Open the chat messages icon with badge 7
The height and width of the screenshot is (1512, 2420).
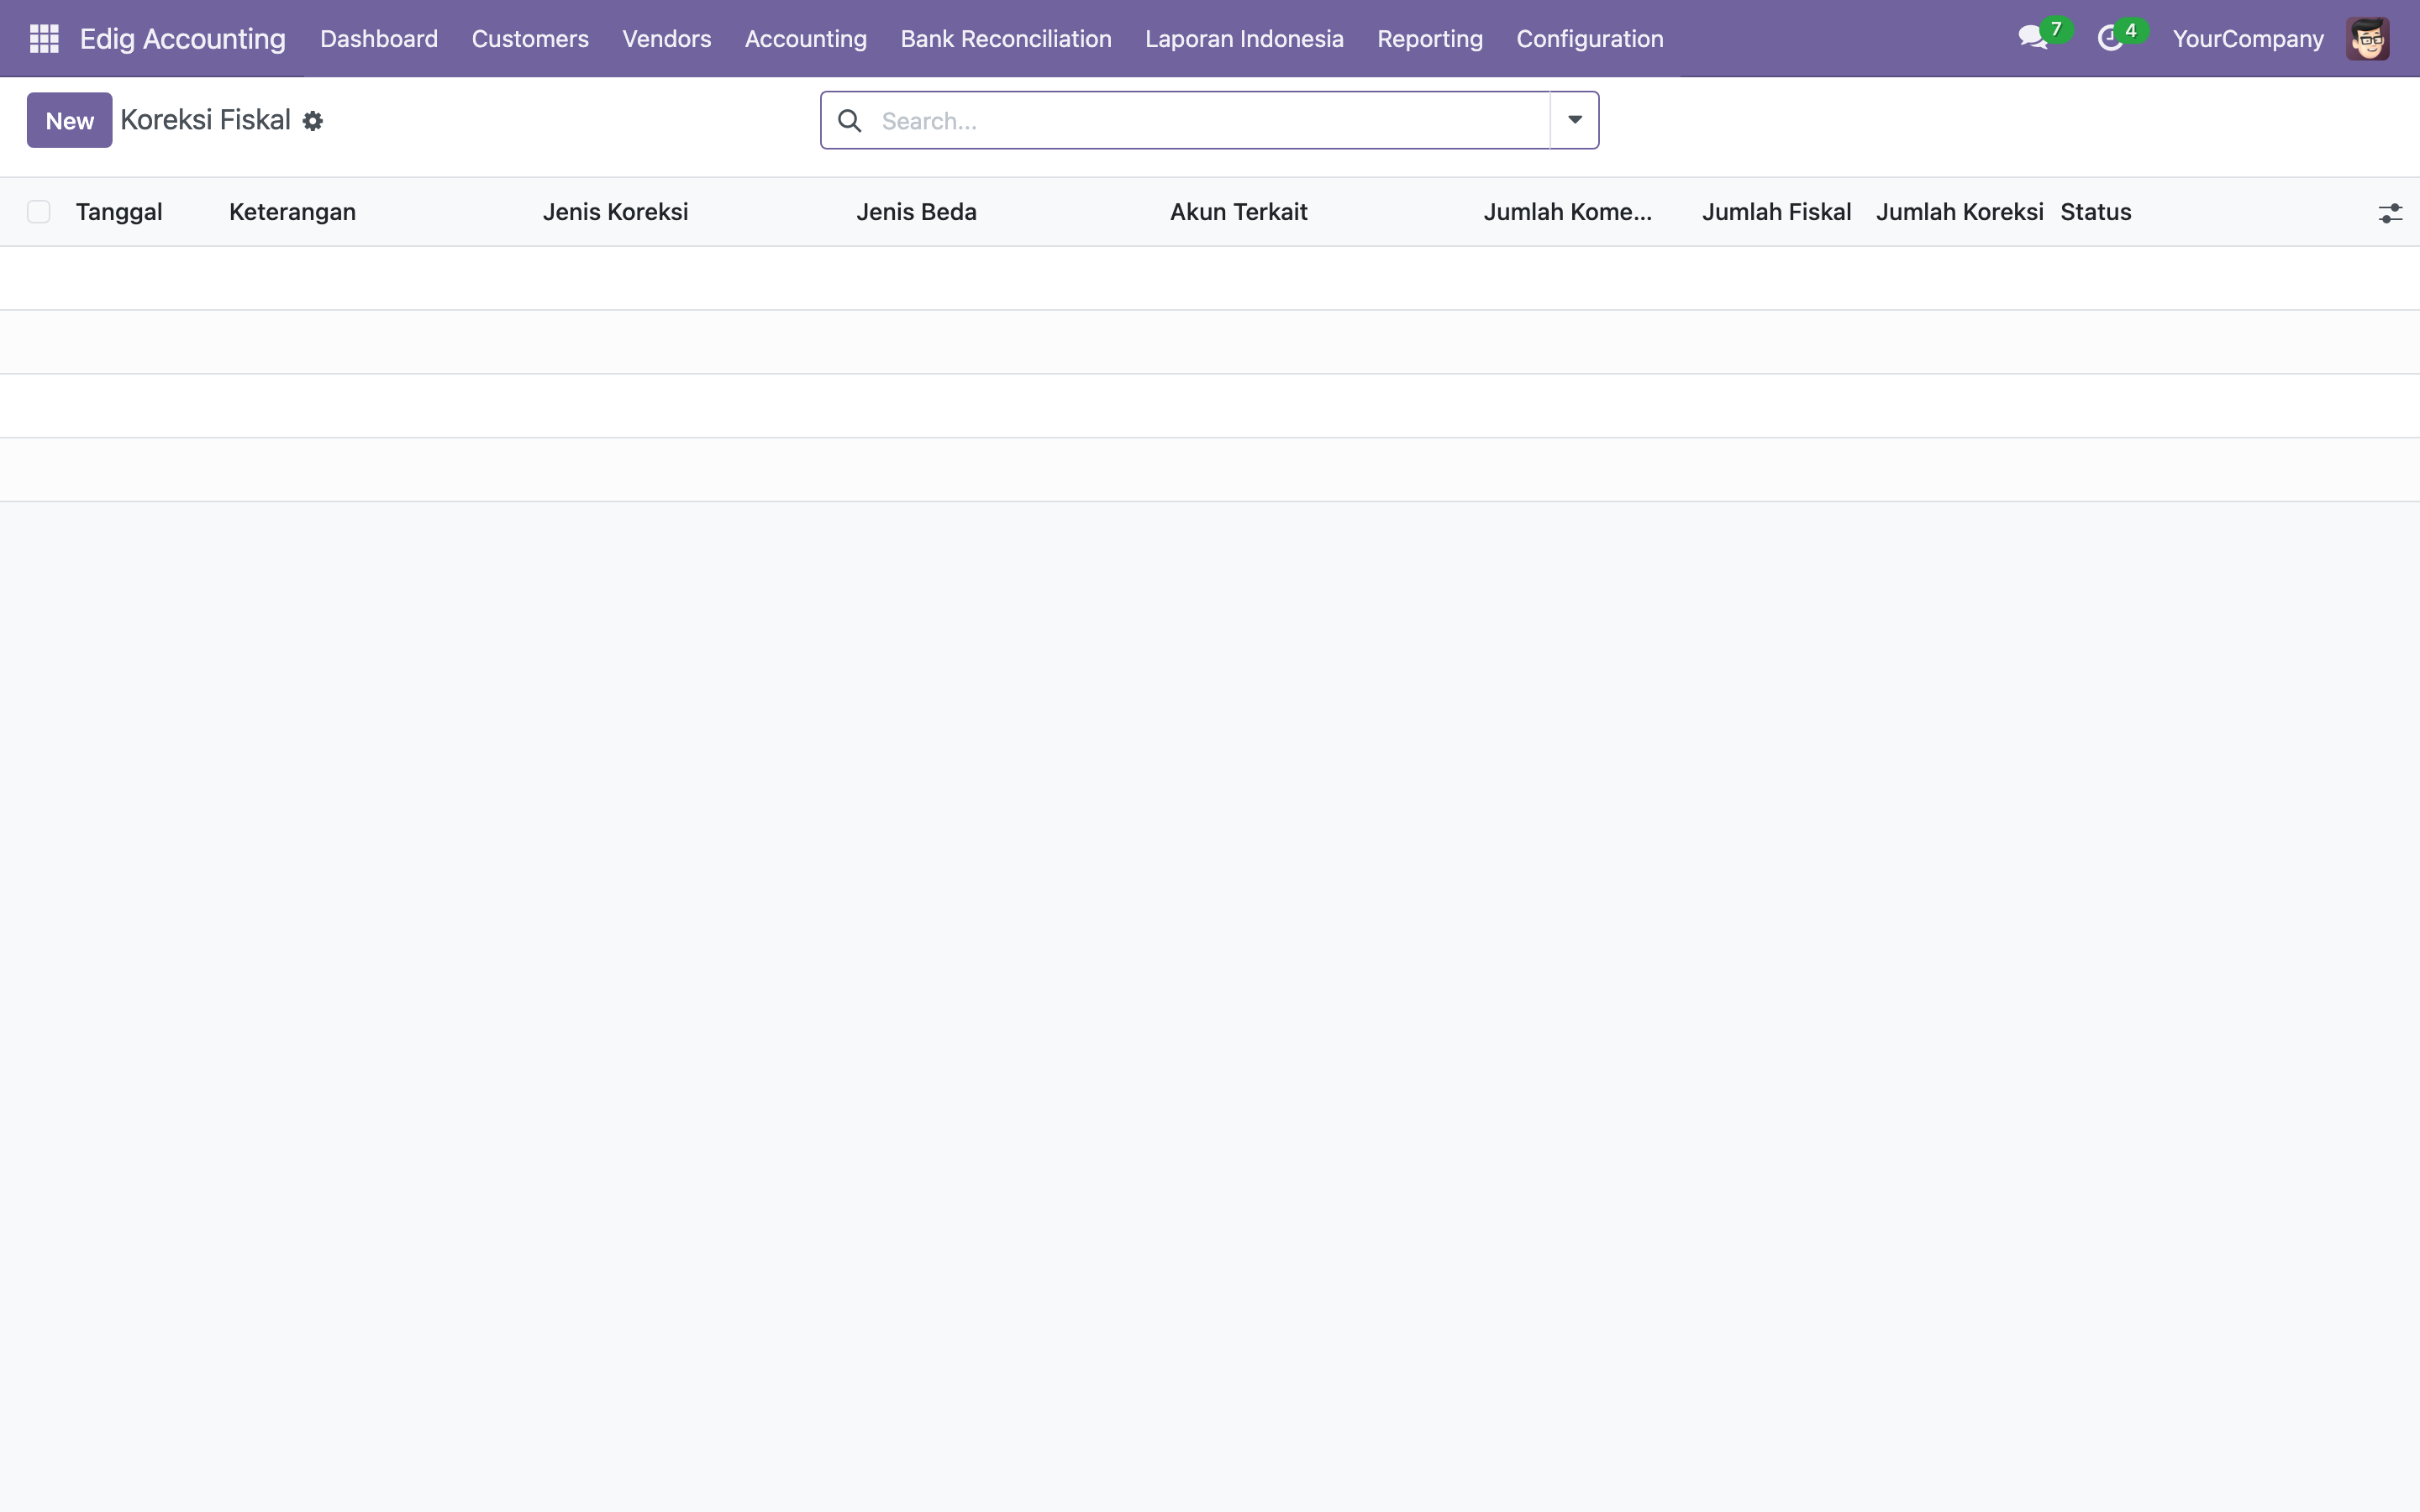(x=2032, y=39)
